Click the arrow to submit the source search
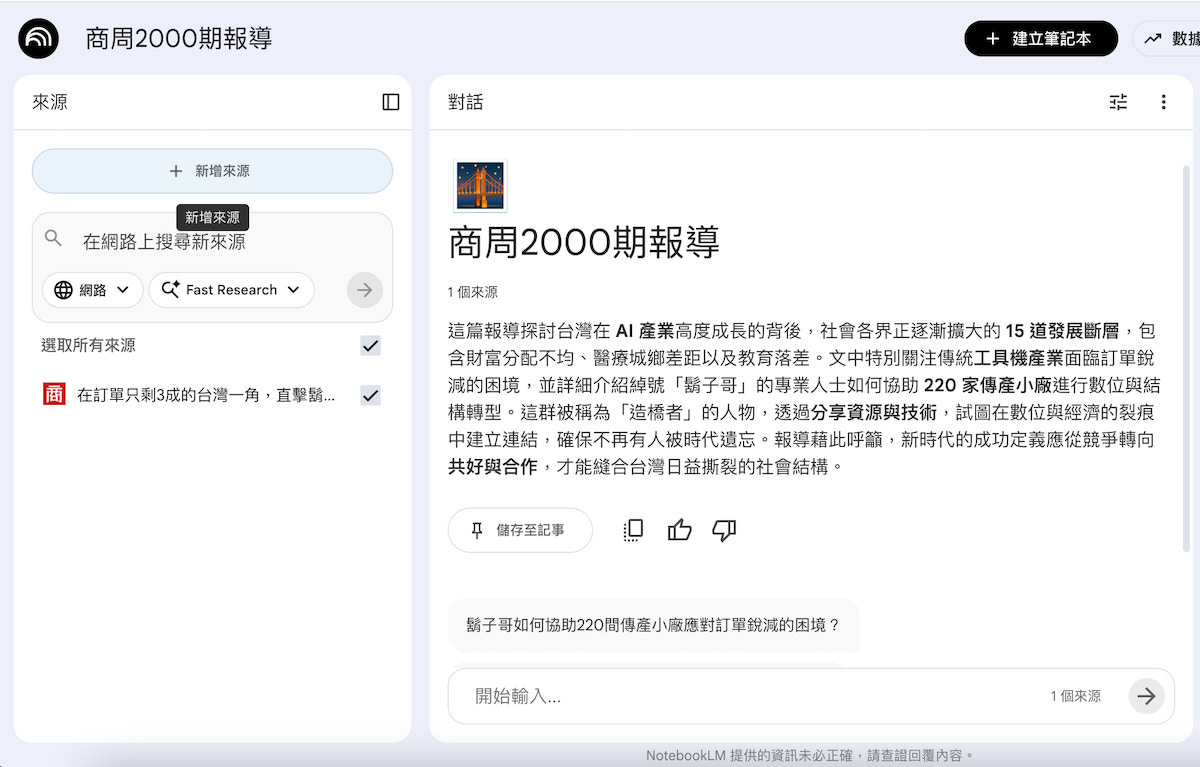 pos(365,290)
